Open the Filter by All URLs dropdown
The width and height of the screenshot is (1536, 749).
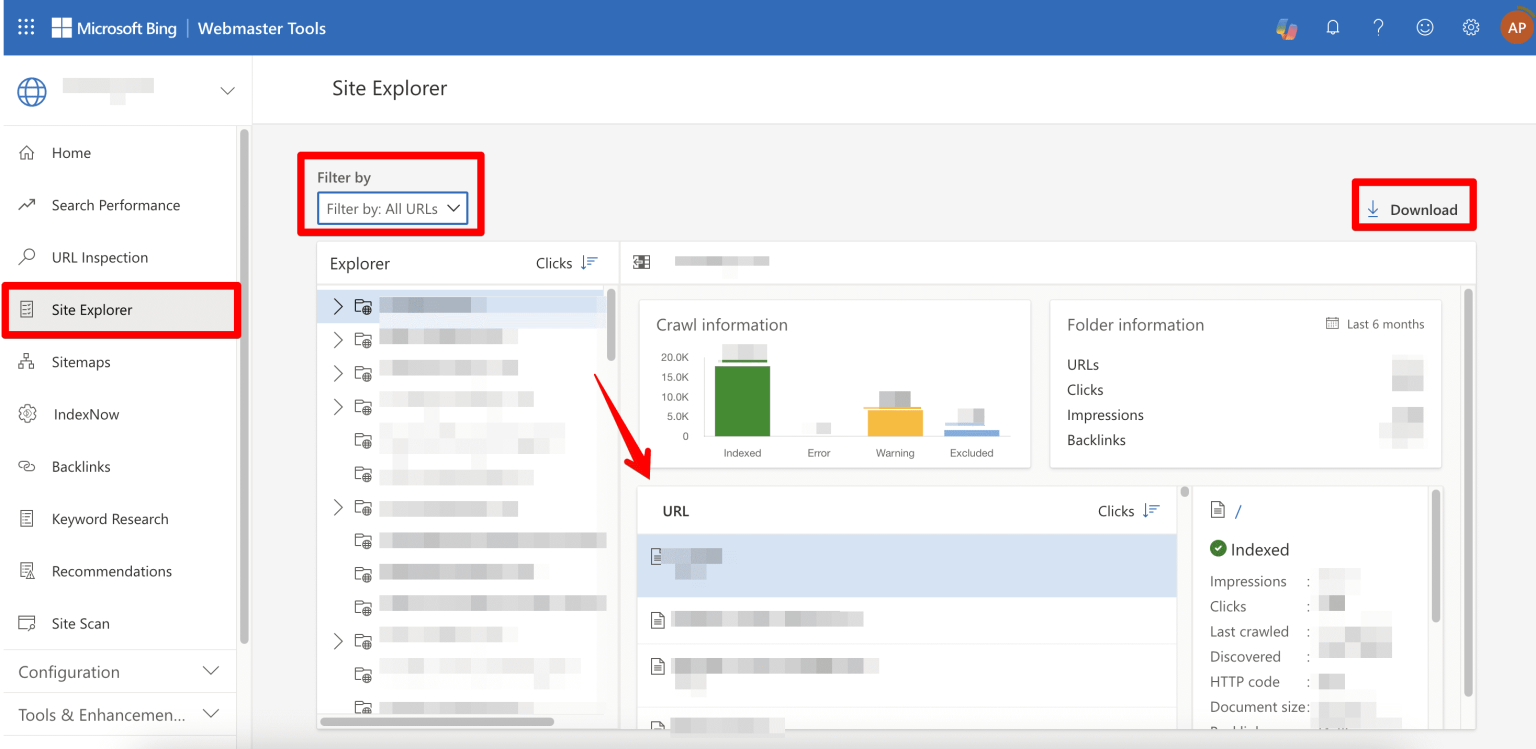click(x=392, y=209)
